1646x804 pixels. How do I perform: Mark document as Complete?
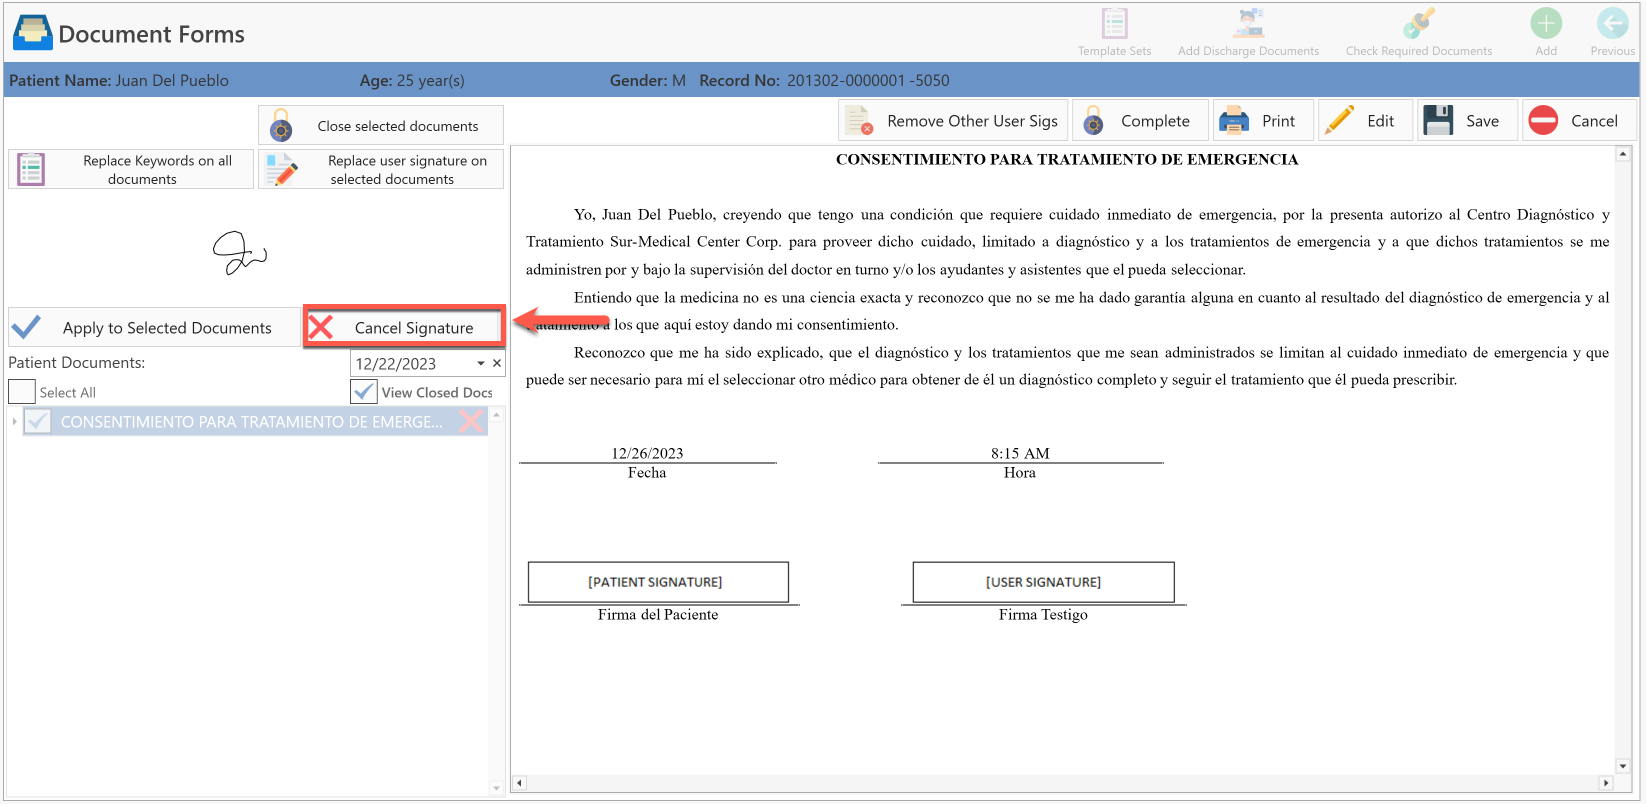point(1140,121)
